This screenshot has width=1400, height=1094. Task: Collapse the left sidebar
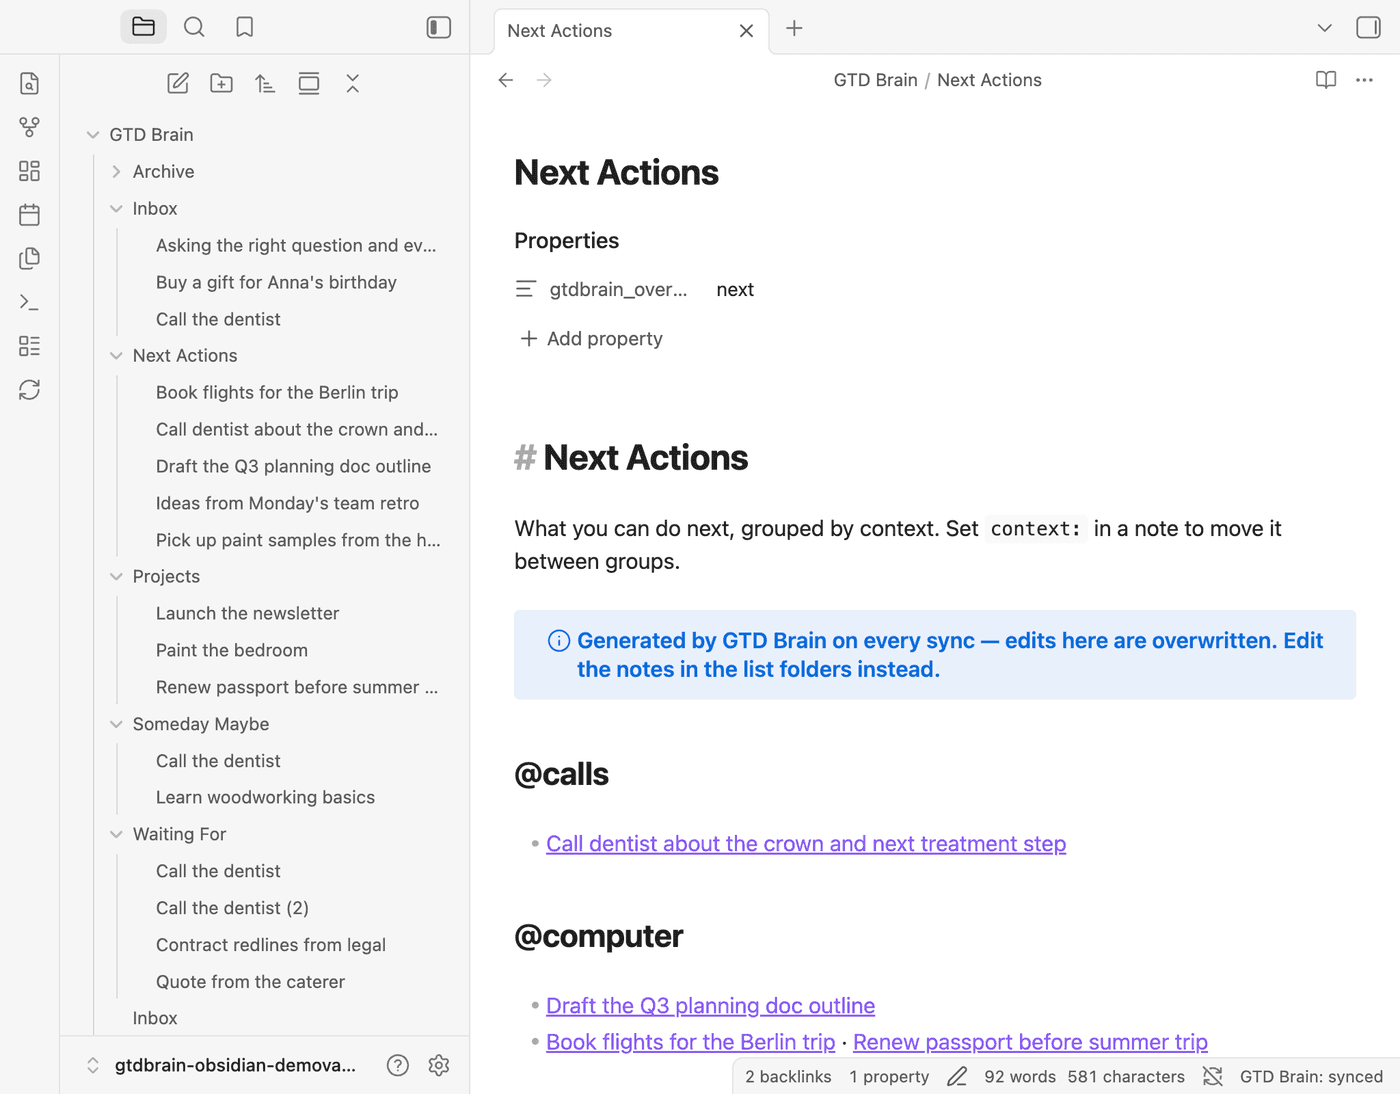pos(439,27)
